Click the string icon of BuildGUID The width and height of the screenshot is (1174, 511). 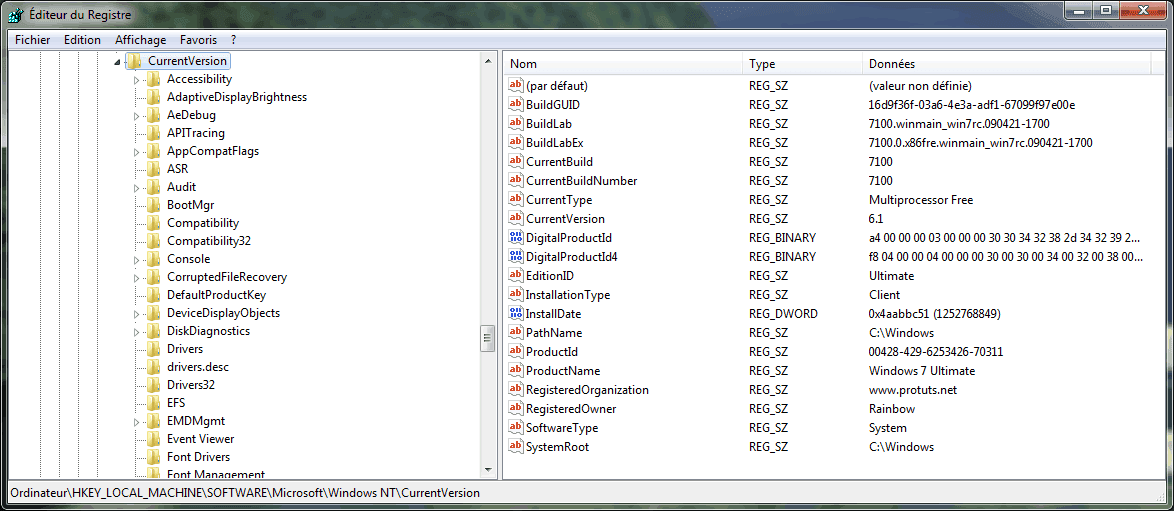pyautogui.click(x=516, y=104)
